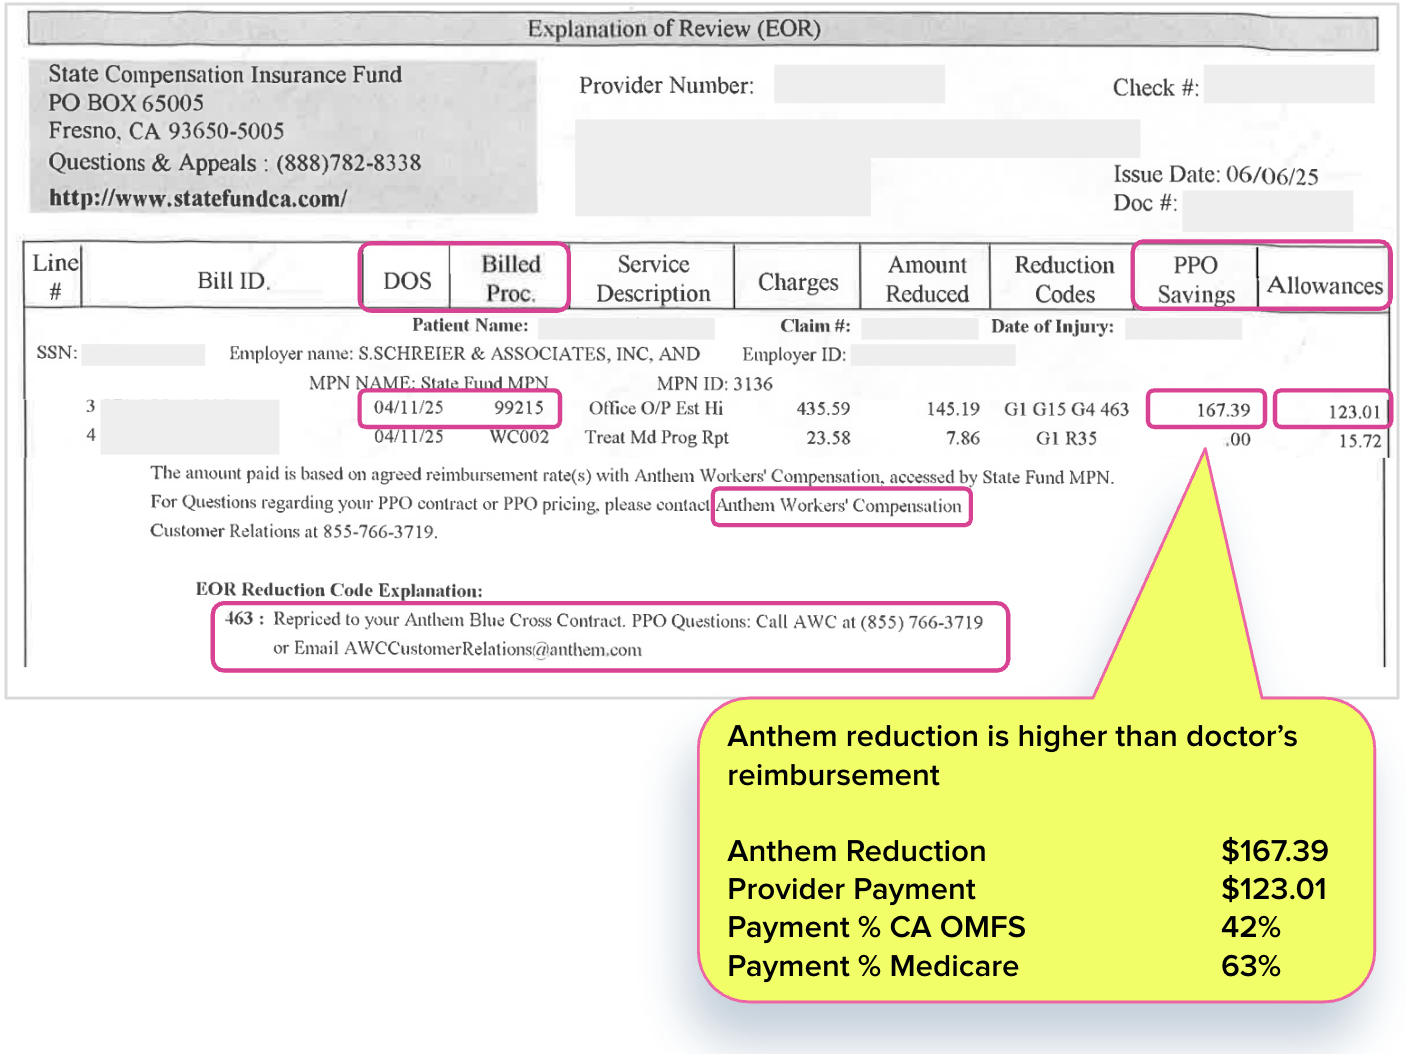Click the 'Provider Number:' label
The height and width of the screenshot is (1054, 1406).
[x=666, y=85]
